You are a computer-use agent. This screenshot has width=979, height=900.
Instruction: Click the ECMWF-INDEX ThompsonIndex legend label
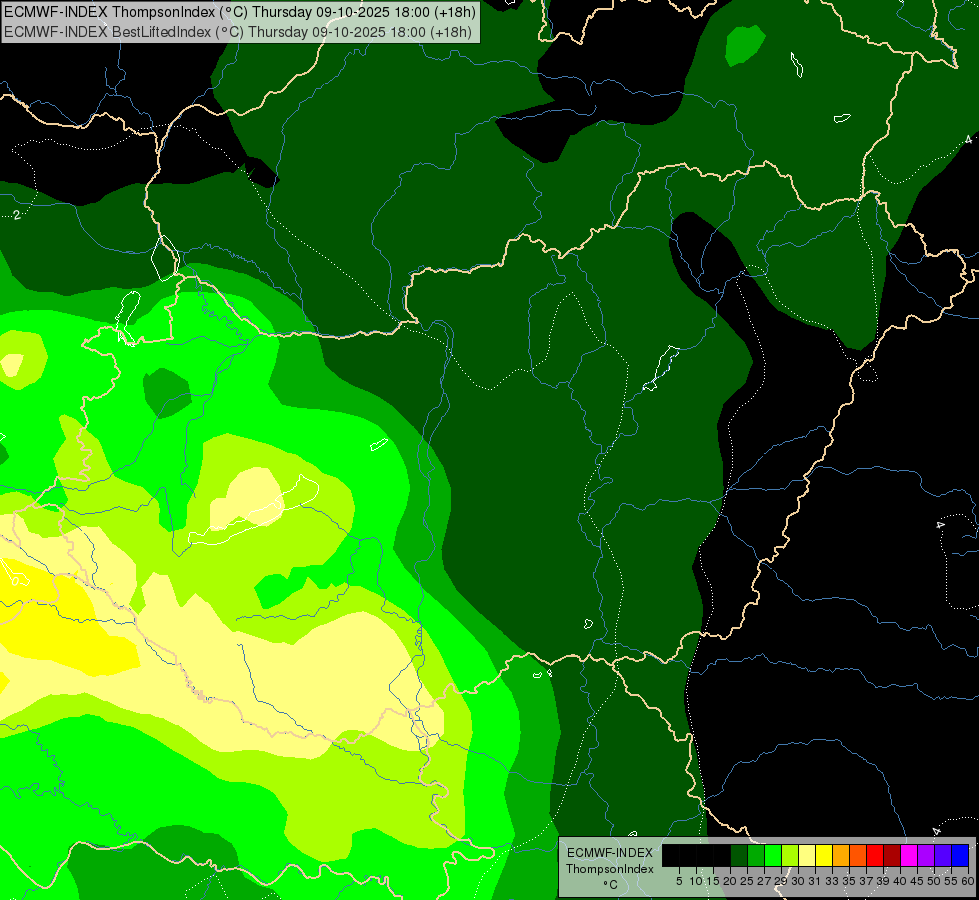coord(609,860)
